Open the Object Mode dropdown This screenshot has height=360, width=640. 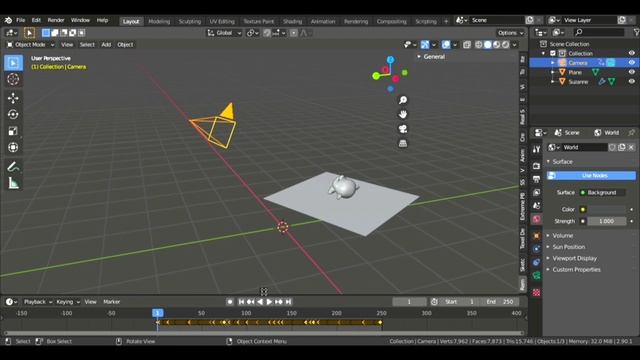tap(30, 44)
